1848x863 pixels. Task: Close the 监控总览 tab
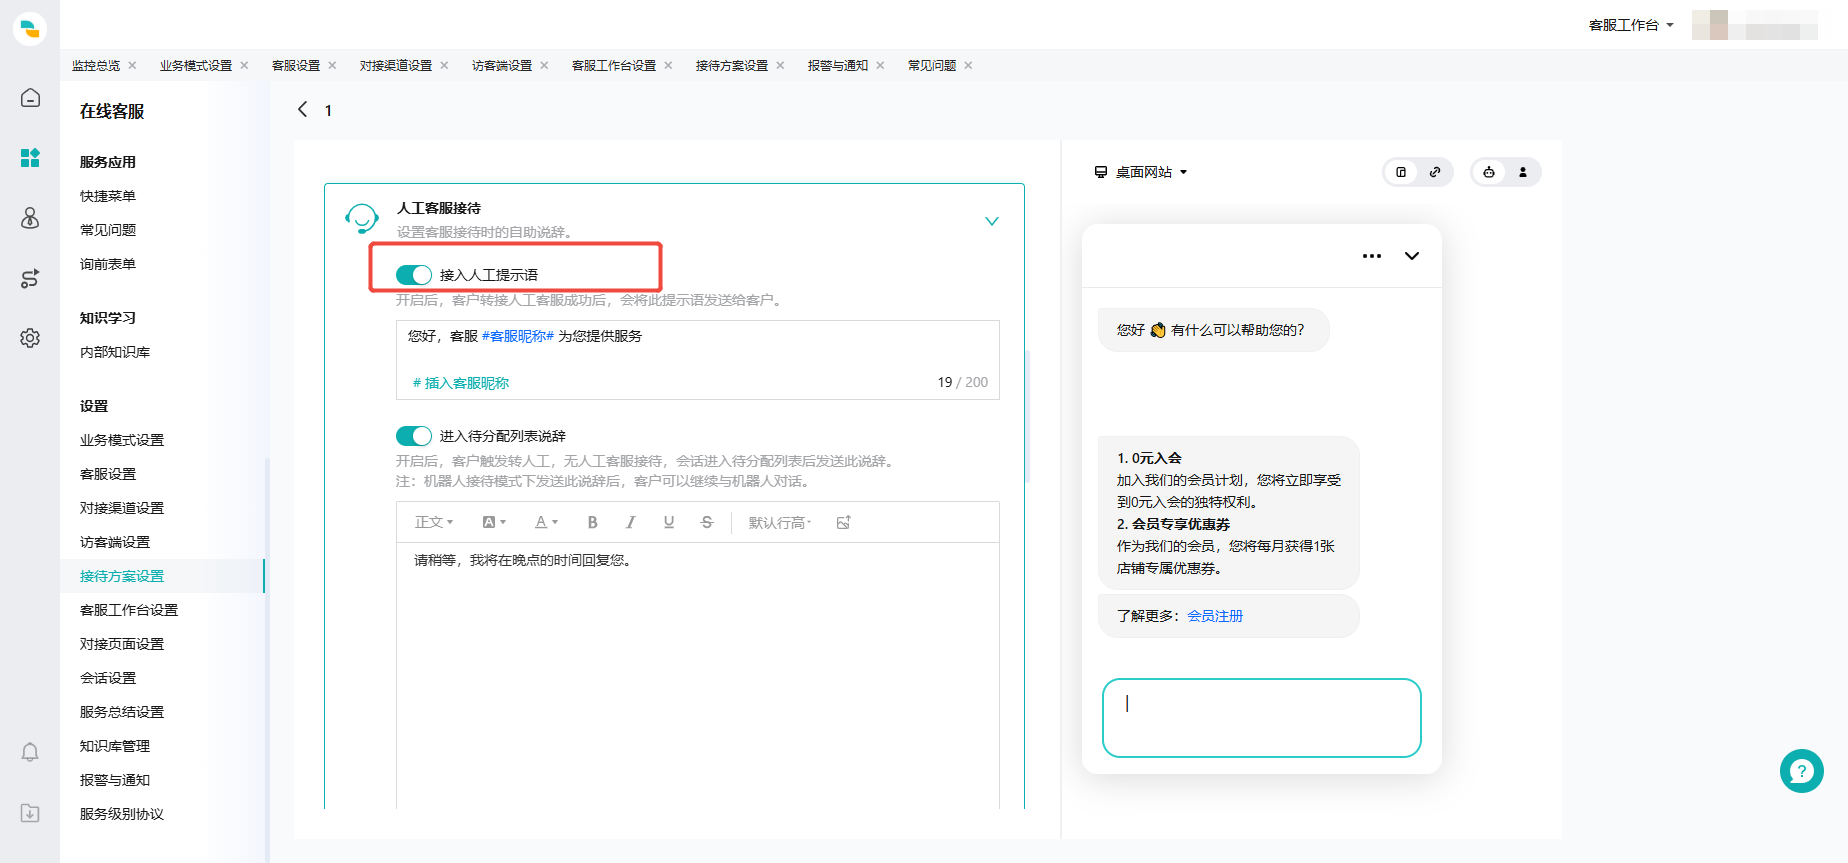(132, 65)
